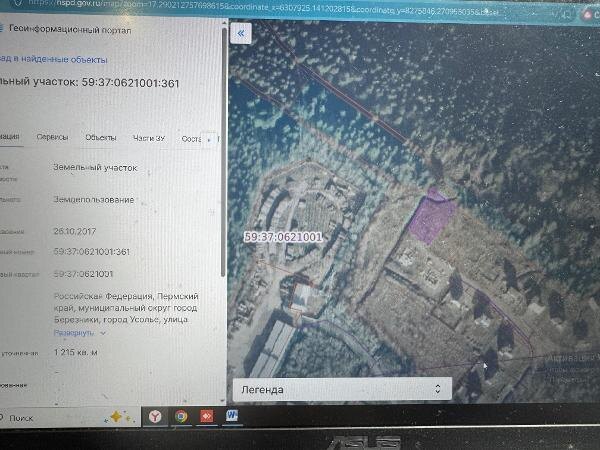Click cadastral quarter value 59:37:0621001
The width and height of the screenshot is (600, 450).
point(83,274)
